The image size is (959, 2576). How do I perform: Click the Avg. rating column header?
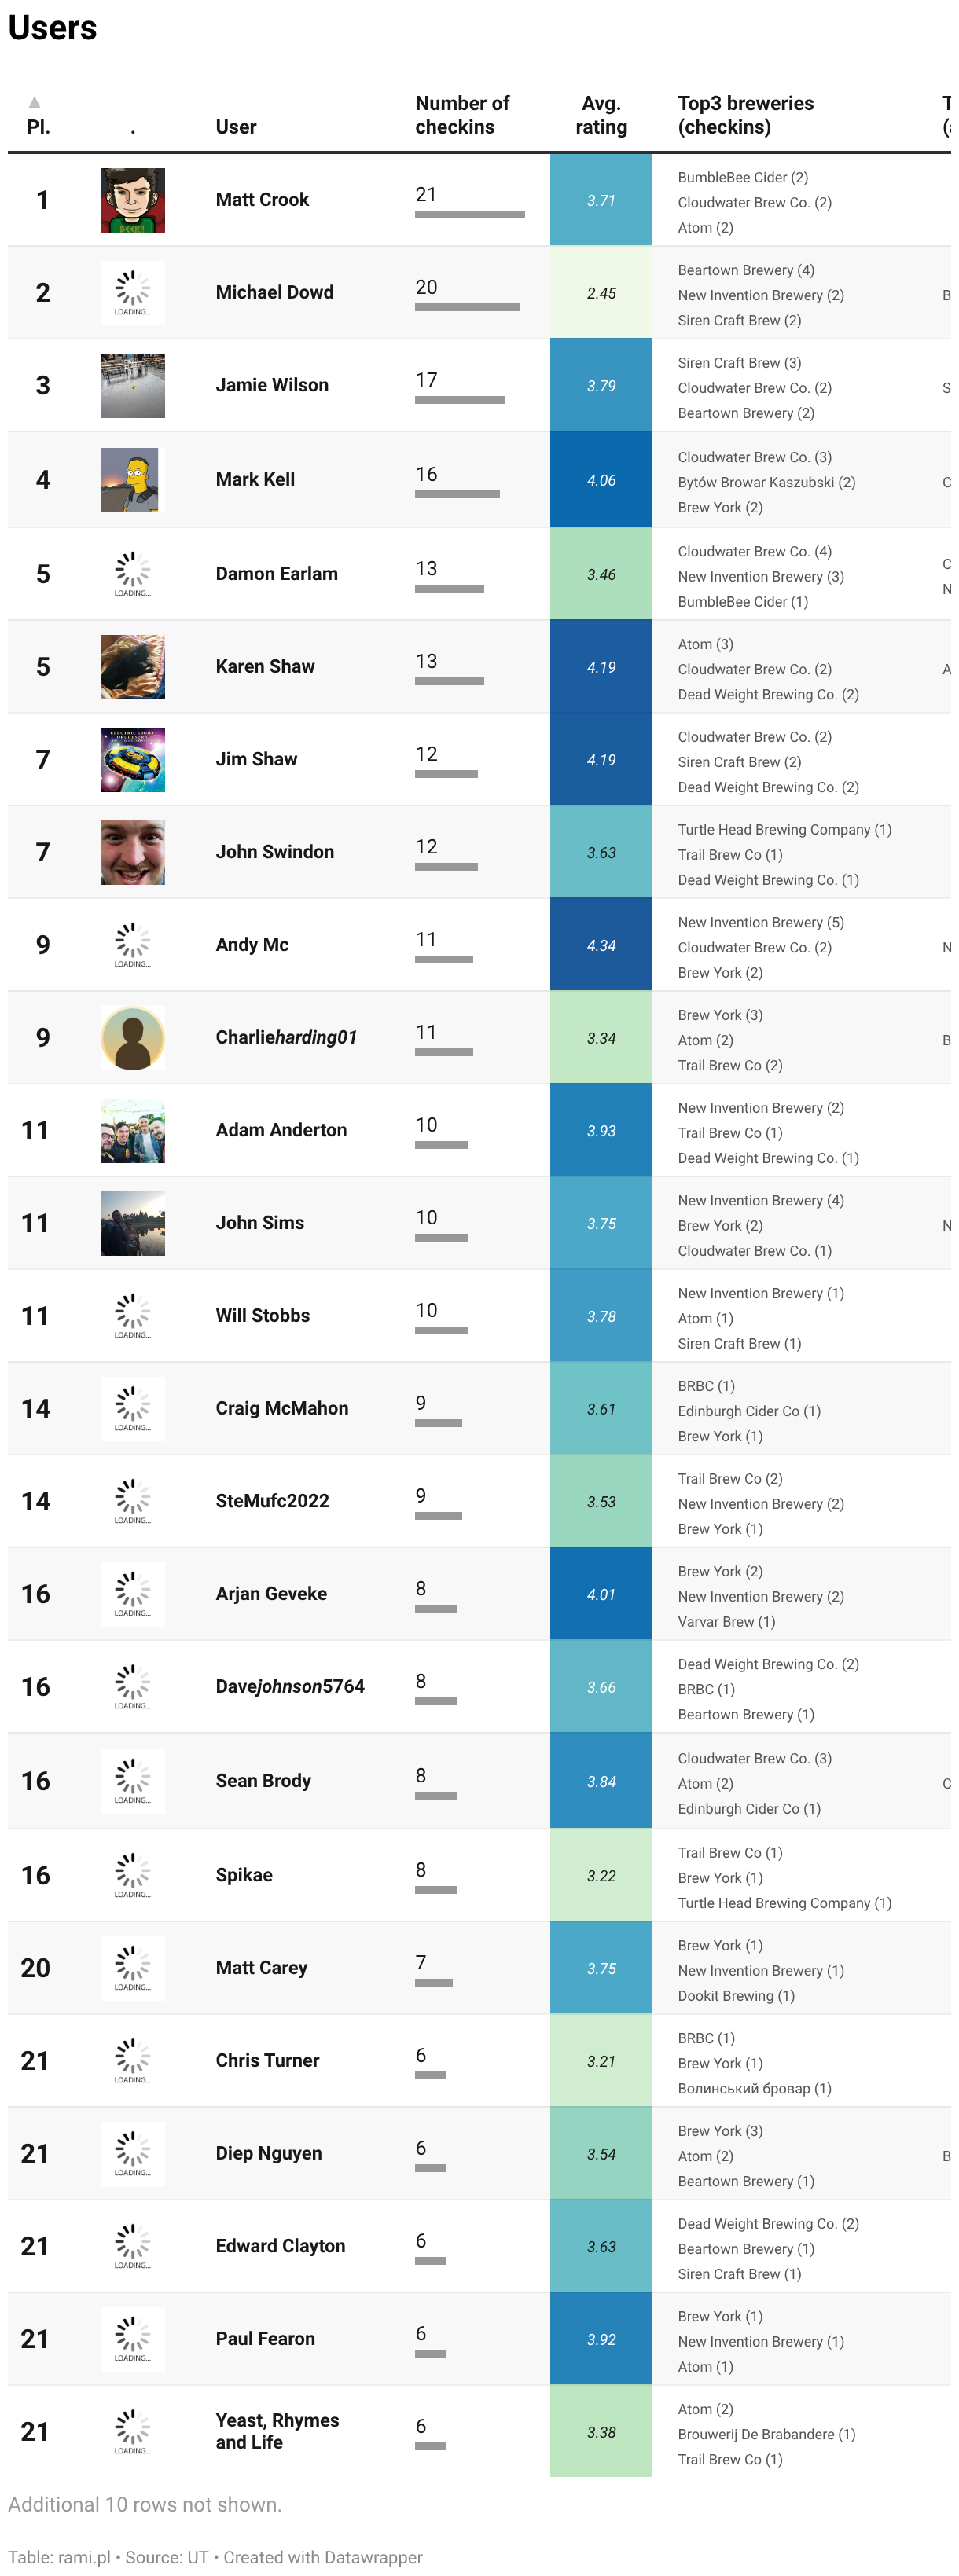(601, 115)
